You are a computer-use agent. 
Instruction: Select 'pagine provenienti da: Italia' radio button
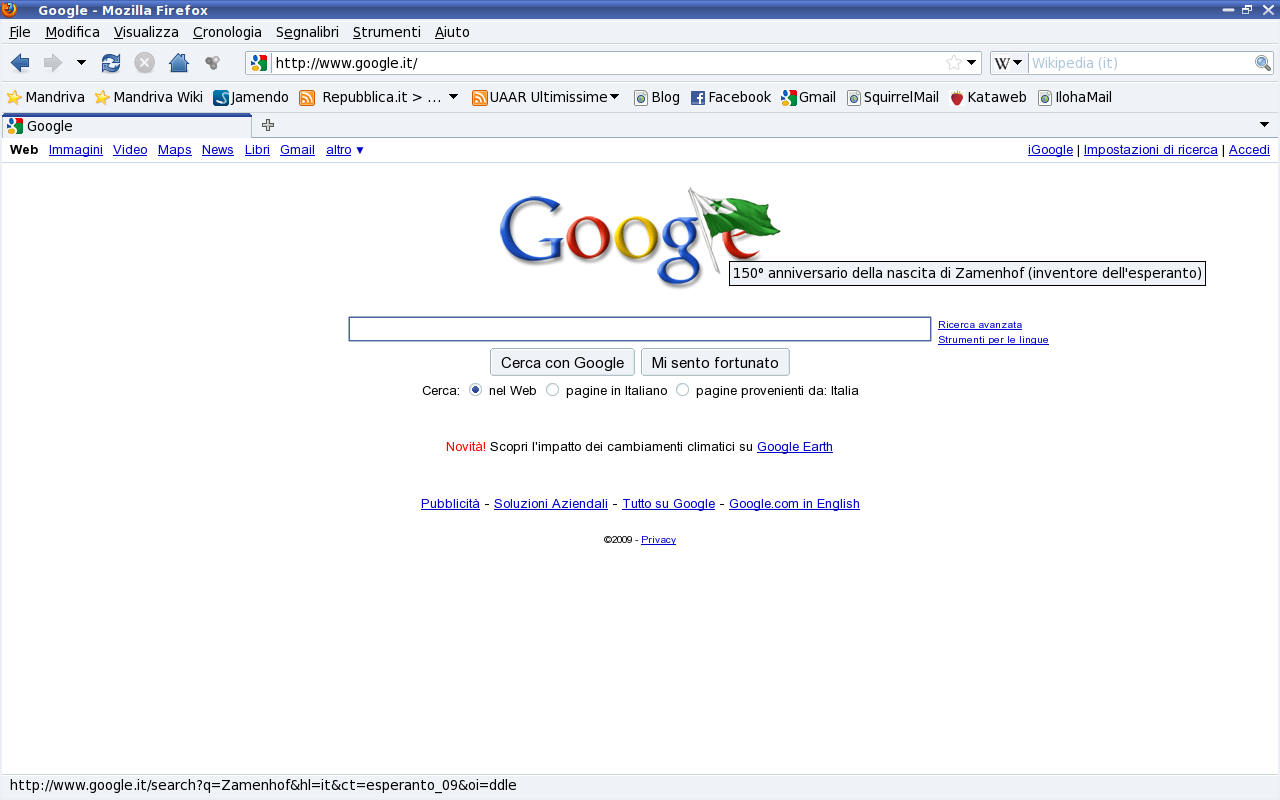[683, 389]
